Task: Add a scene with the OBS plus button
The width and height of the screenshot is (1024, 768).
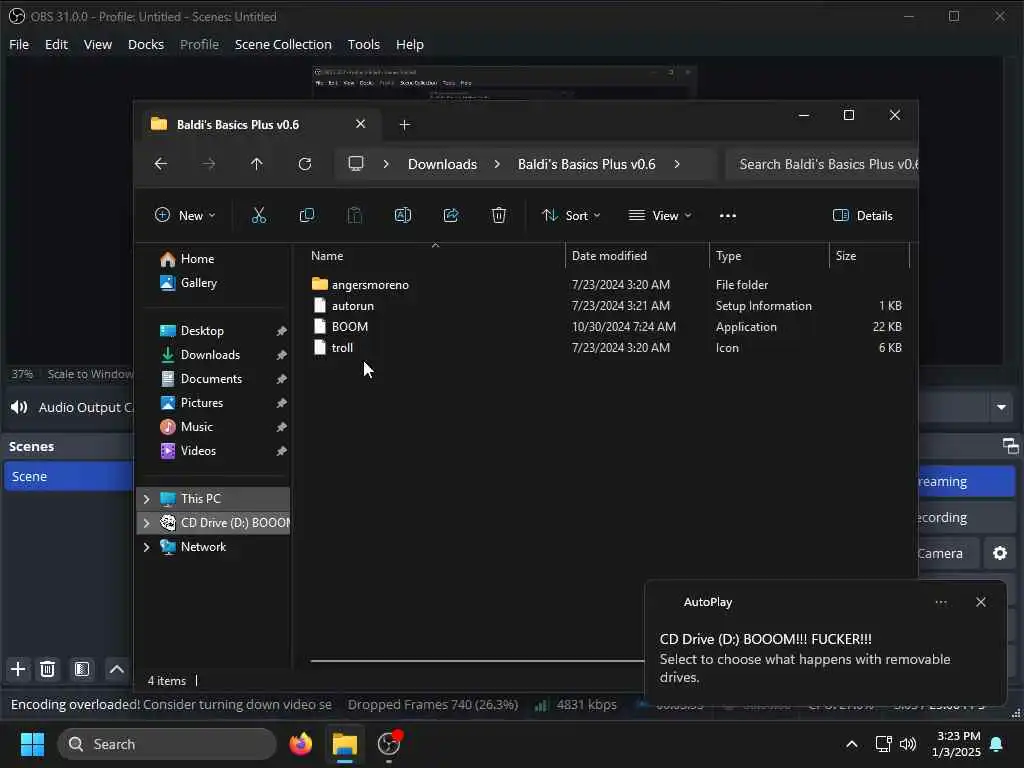Action: click(x=18, y=669)
